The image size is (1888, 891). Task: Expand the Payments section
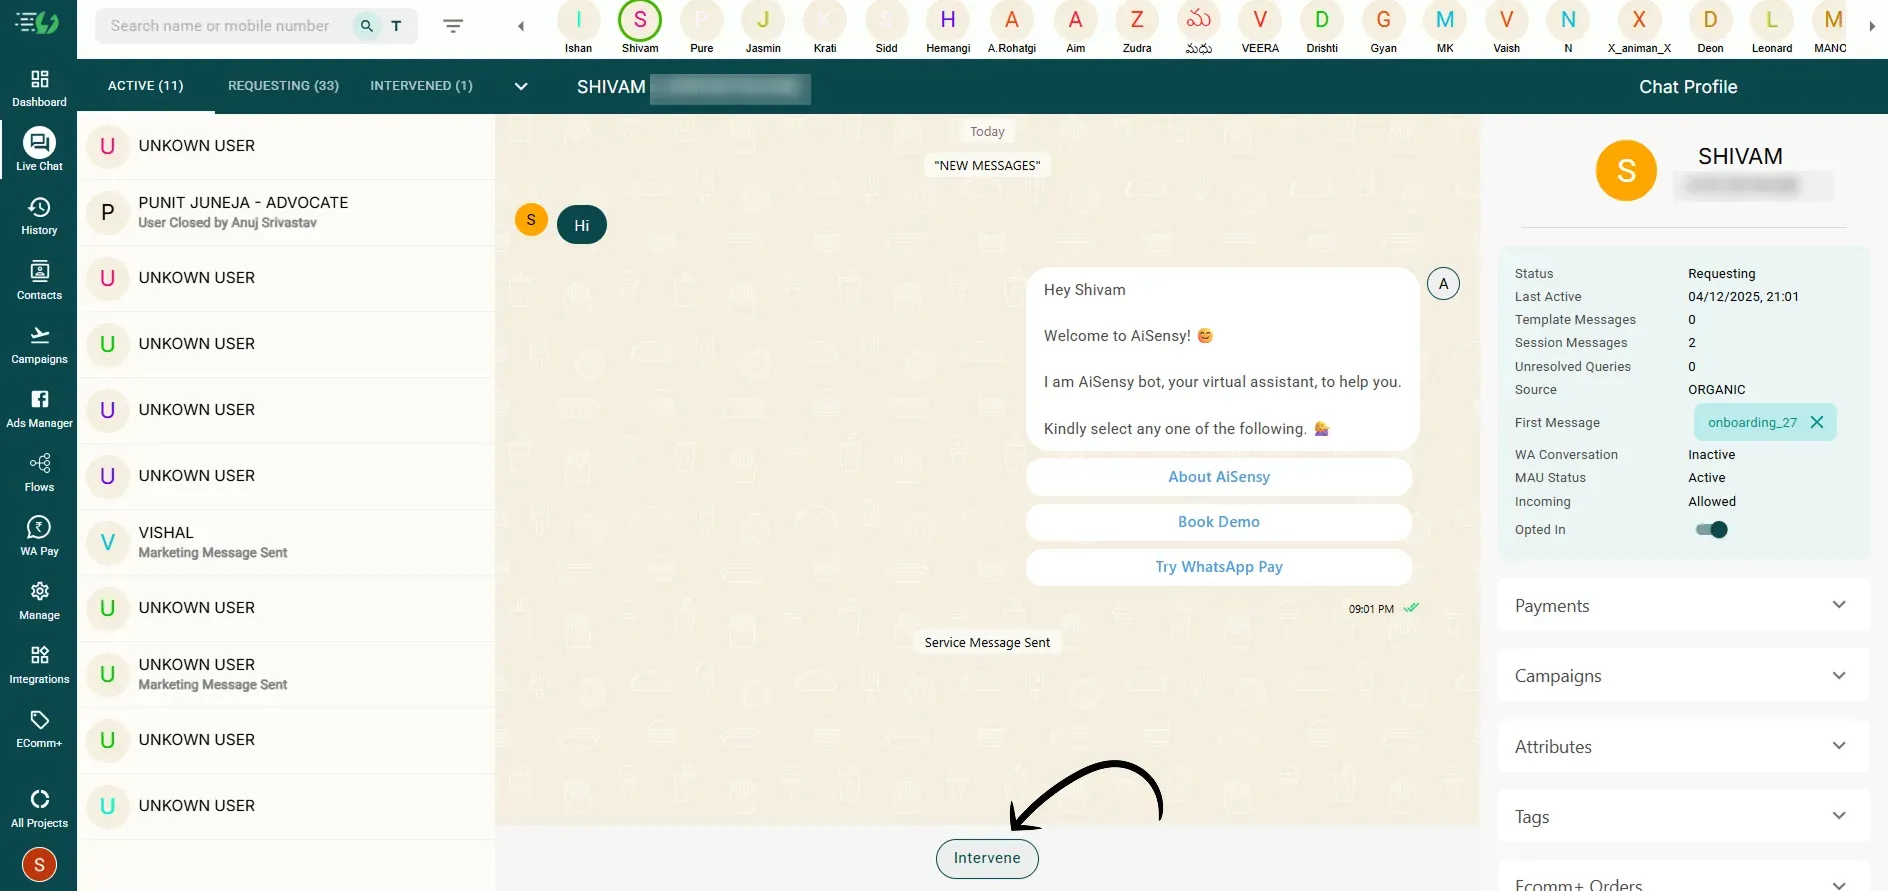click(x=1683, y=605)
